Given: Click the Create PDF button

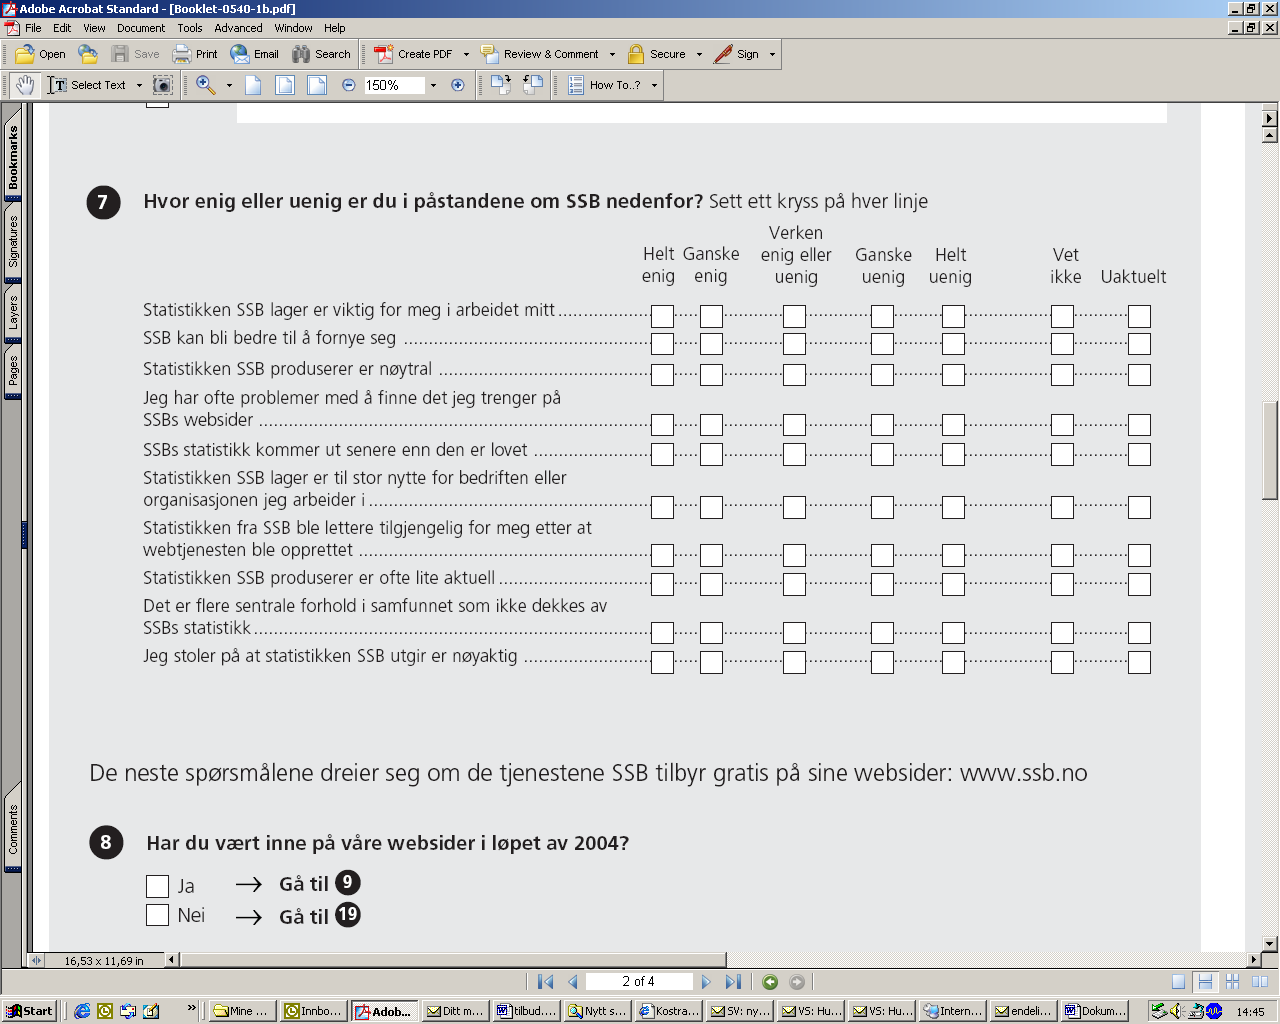Looking at the screenshot, I should tap(413, 54).
